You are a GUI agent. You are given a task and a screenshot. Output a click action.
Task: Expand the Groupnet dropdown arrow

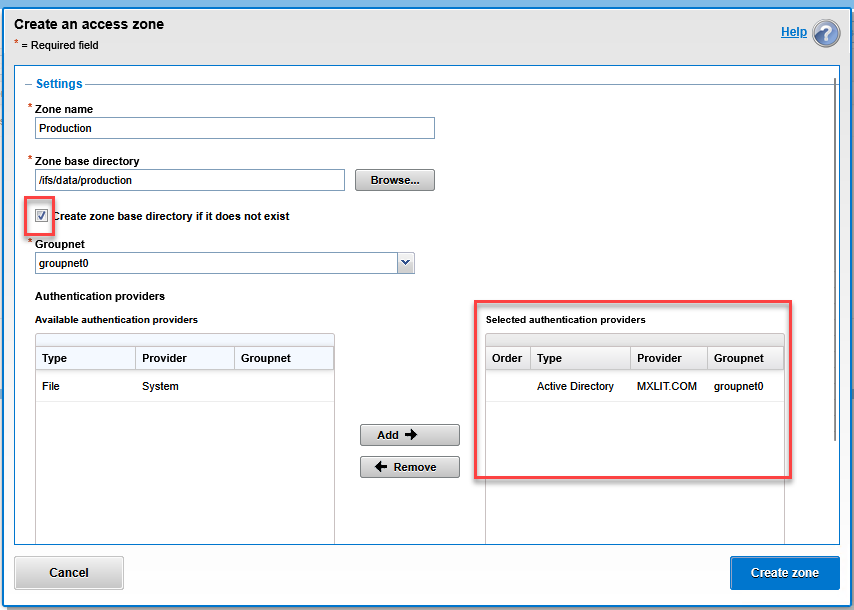coord(405,263)
